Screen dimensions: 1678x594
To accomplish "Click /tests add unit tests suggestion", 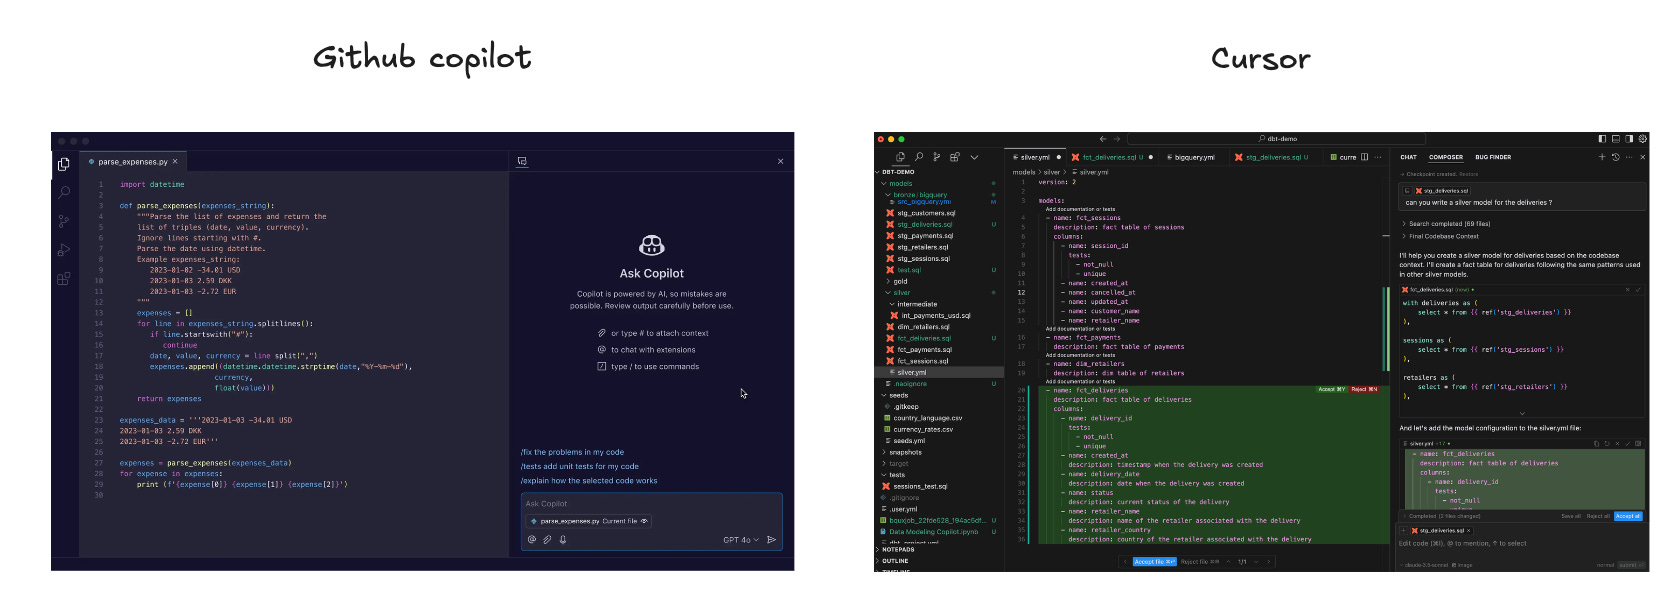I will (580, 466).
